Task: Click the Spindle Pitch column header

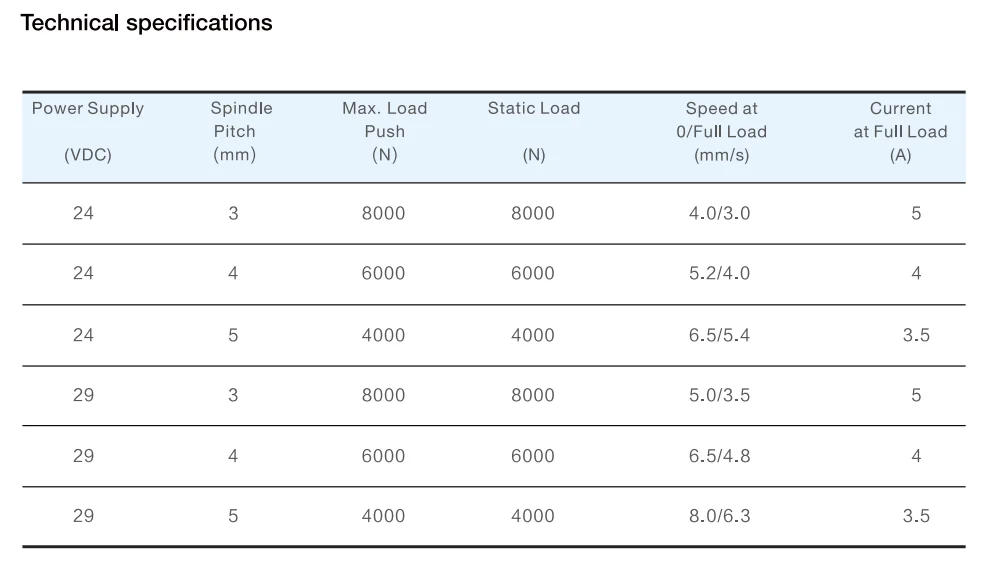Action: [x=234, y=131]
